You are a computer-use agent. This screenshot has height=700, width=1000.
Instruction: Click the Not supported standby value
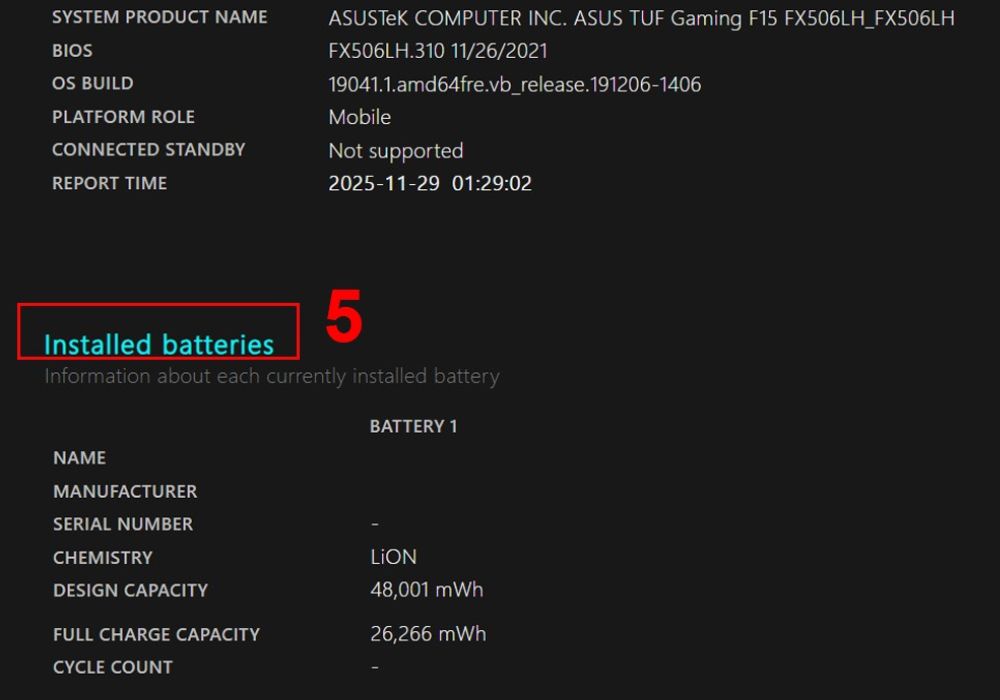[x=395, y=151]
